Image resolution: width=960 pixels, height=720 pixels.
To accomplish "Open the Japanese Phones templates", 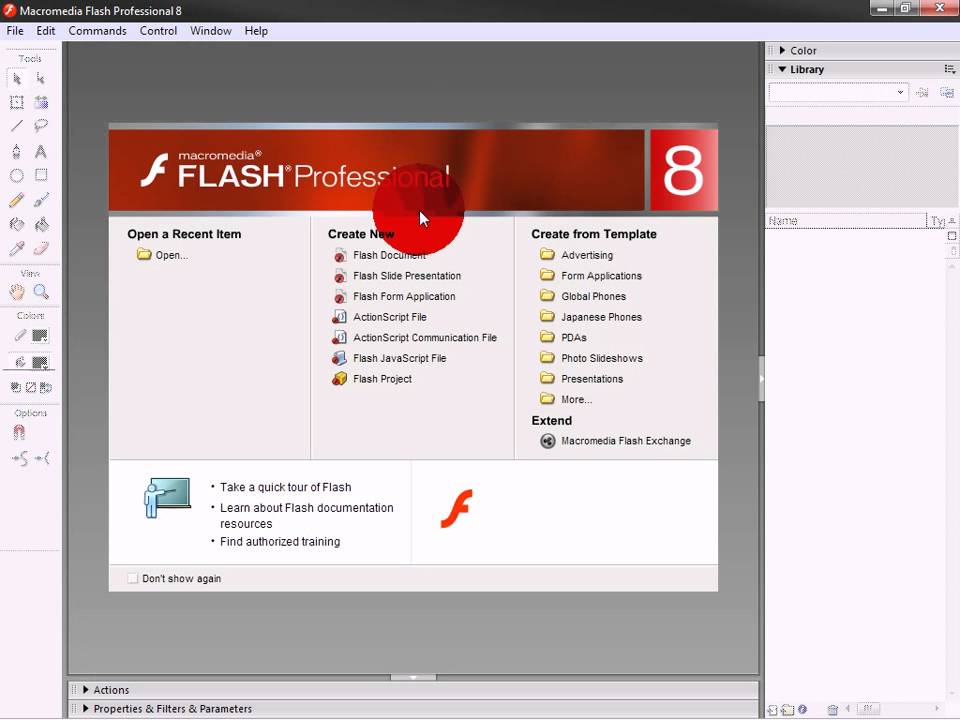I will pos(591,317).
